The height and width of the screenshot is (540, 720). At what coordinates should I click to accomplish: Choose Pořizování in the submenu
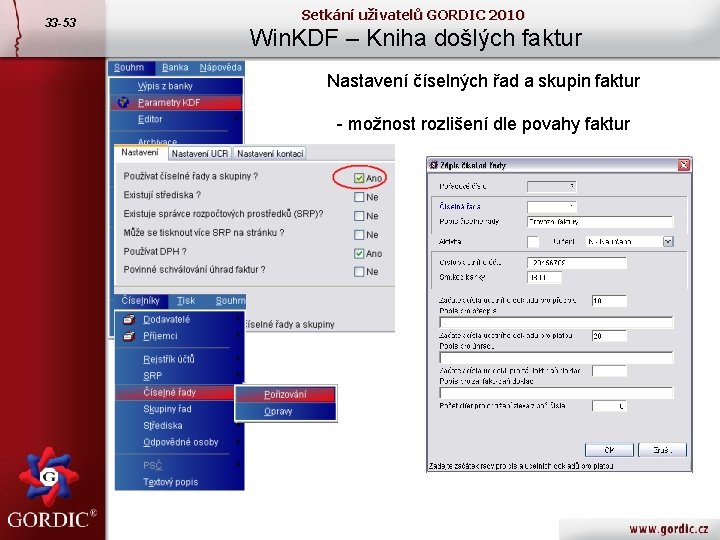286,394
